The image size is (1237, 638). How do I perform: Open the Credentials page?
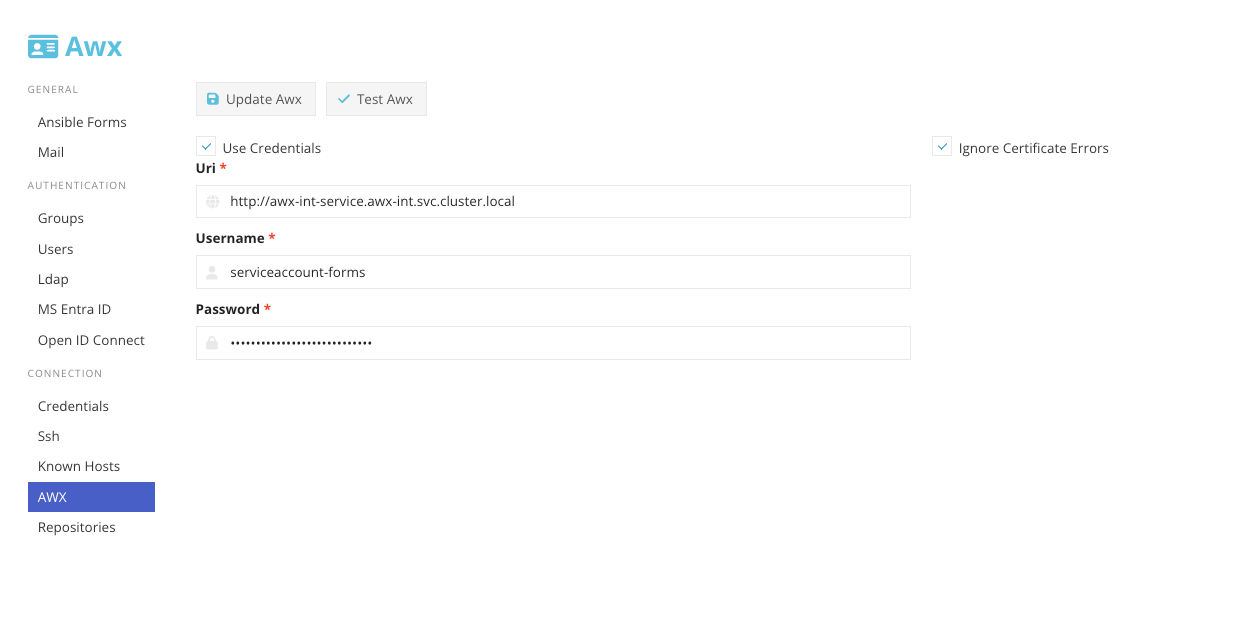tap(73, 406)
